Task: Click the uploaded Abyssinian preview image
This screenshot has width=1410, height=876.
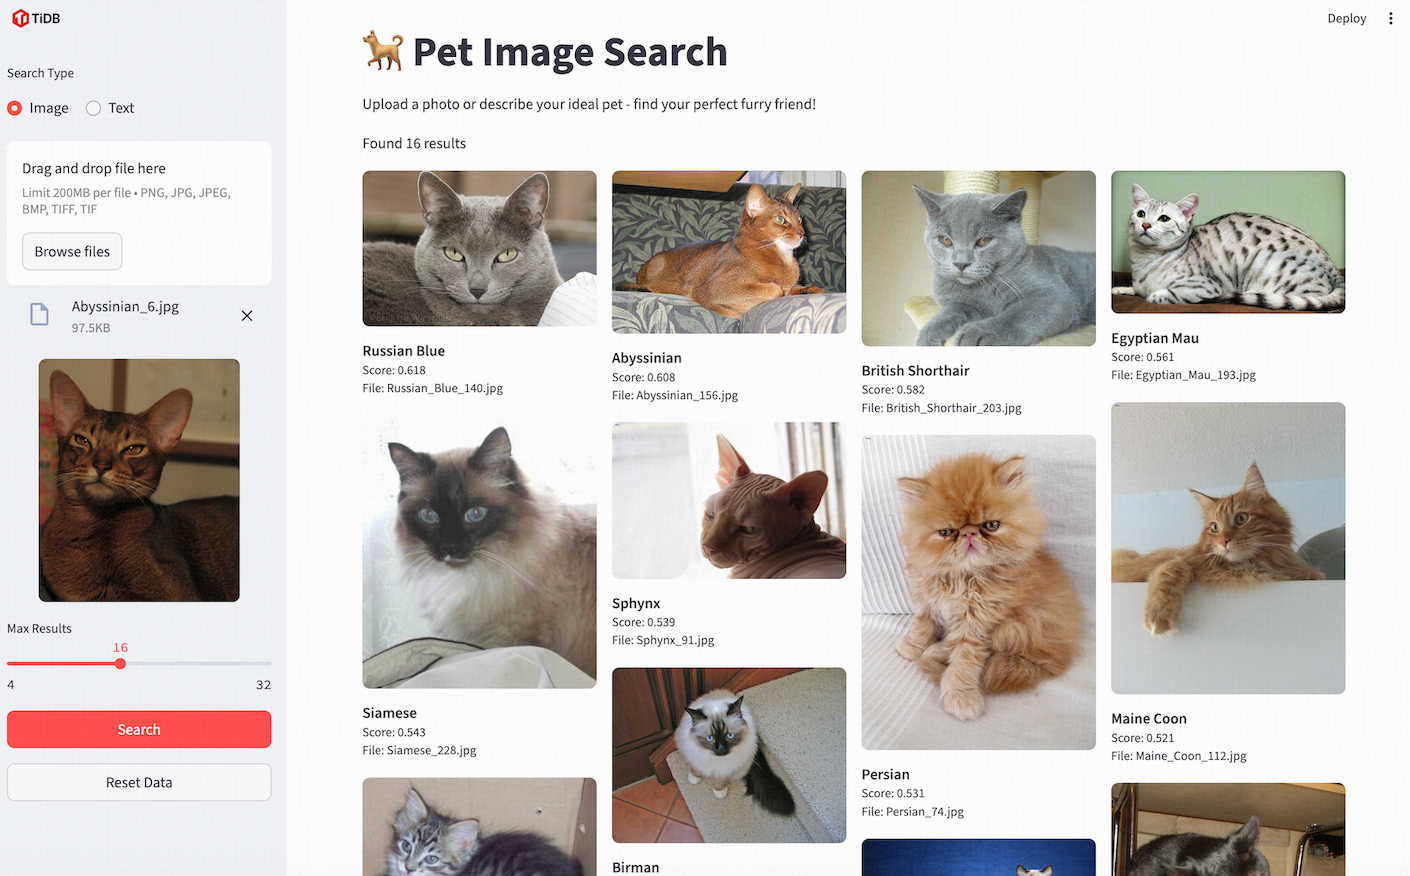Action: pos(139,480)
